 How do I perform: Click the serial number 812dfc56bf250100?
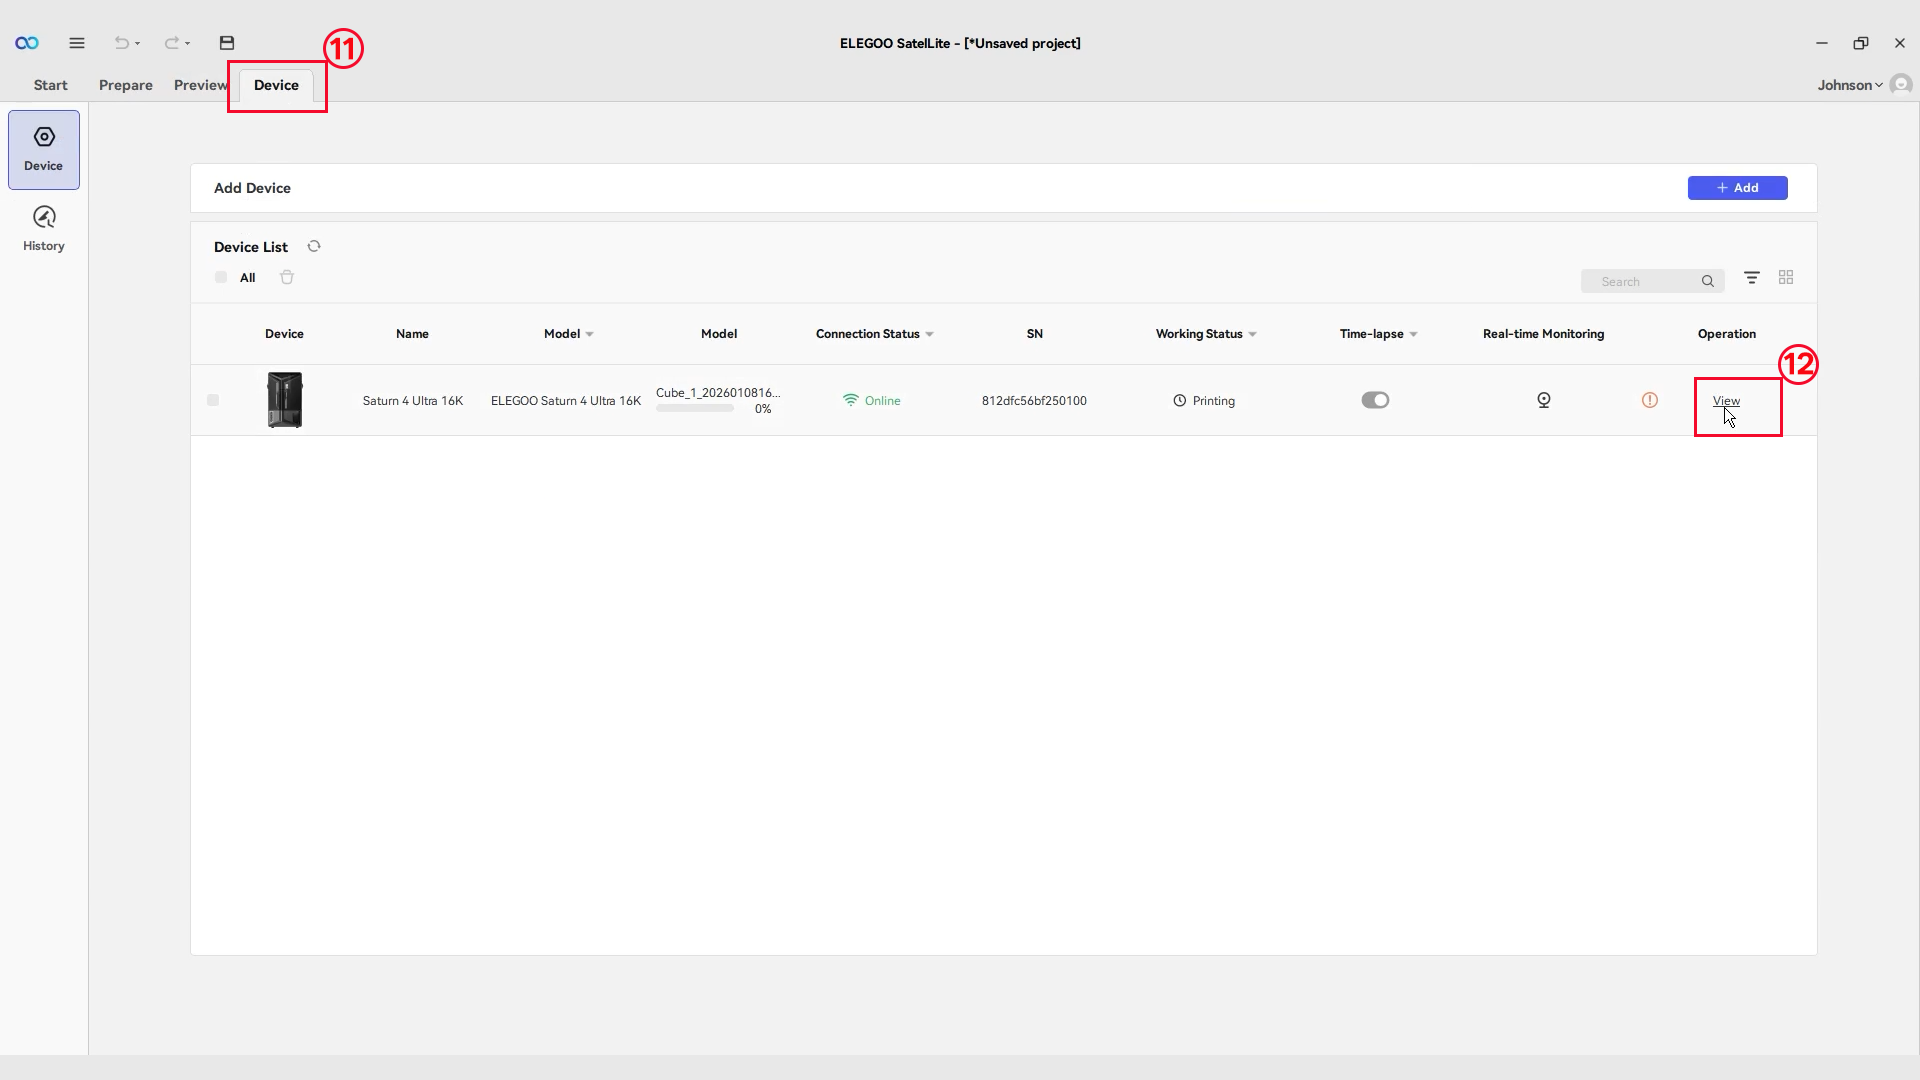pyautogui.click(x=1034, y=401)
